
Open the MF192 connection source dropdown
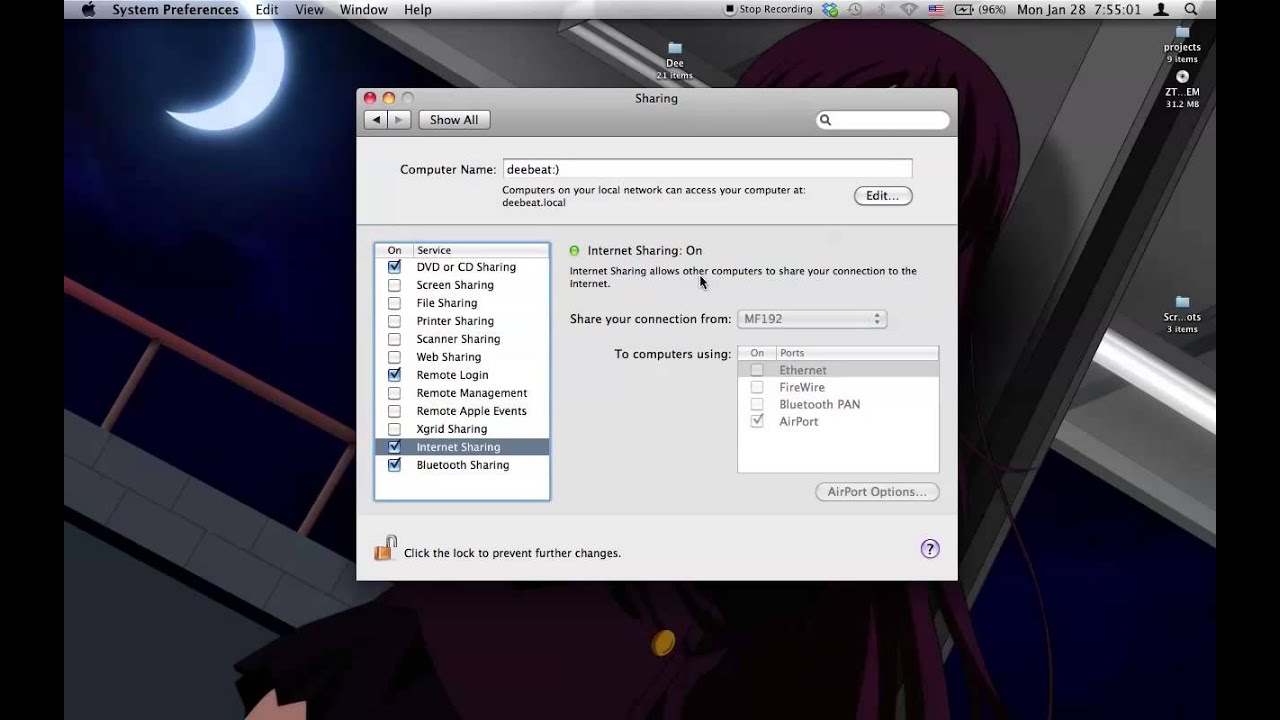(x=812, y=319)
